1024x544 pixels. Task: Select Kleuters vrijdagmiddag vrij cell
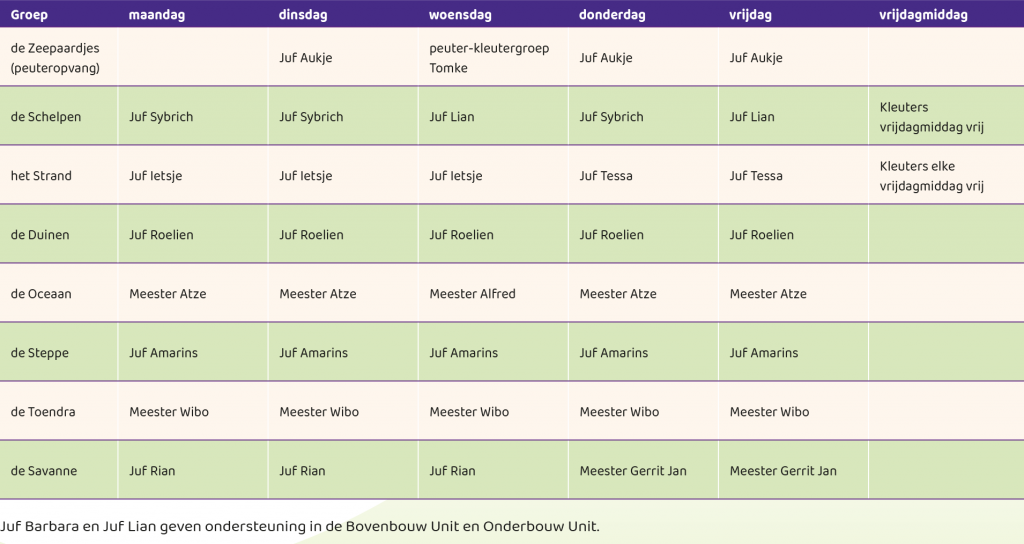[x=932, y=117]
